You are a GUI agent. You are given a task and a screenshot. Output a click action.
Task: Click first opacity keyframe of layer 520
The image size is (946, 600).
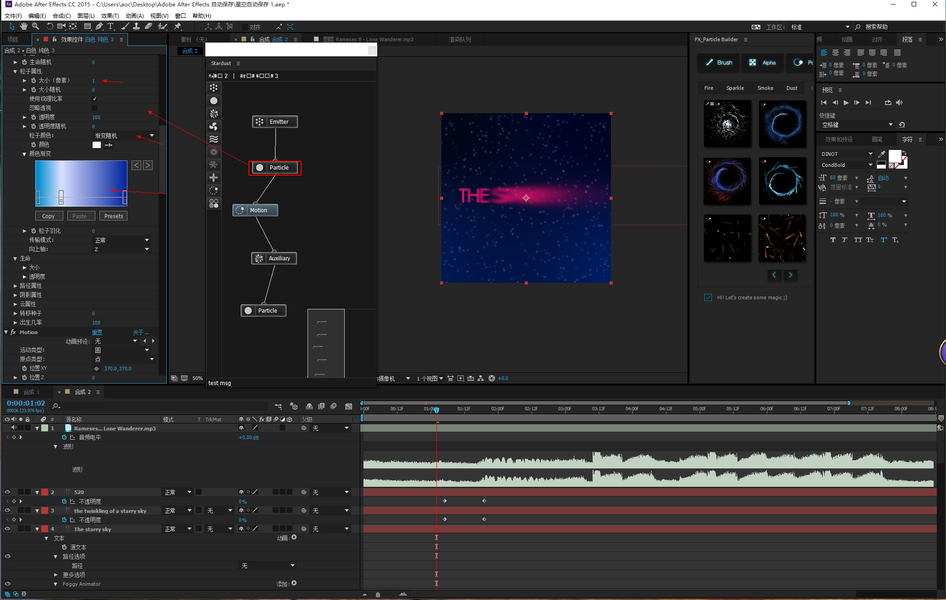tap(445, 501)
